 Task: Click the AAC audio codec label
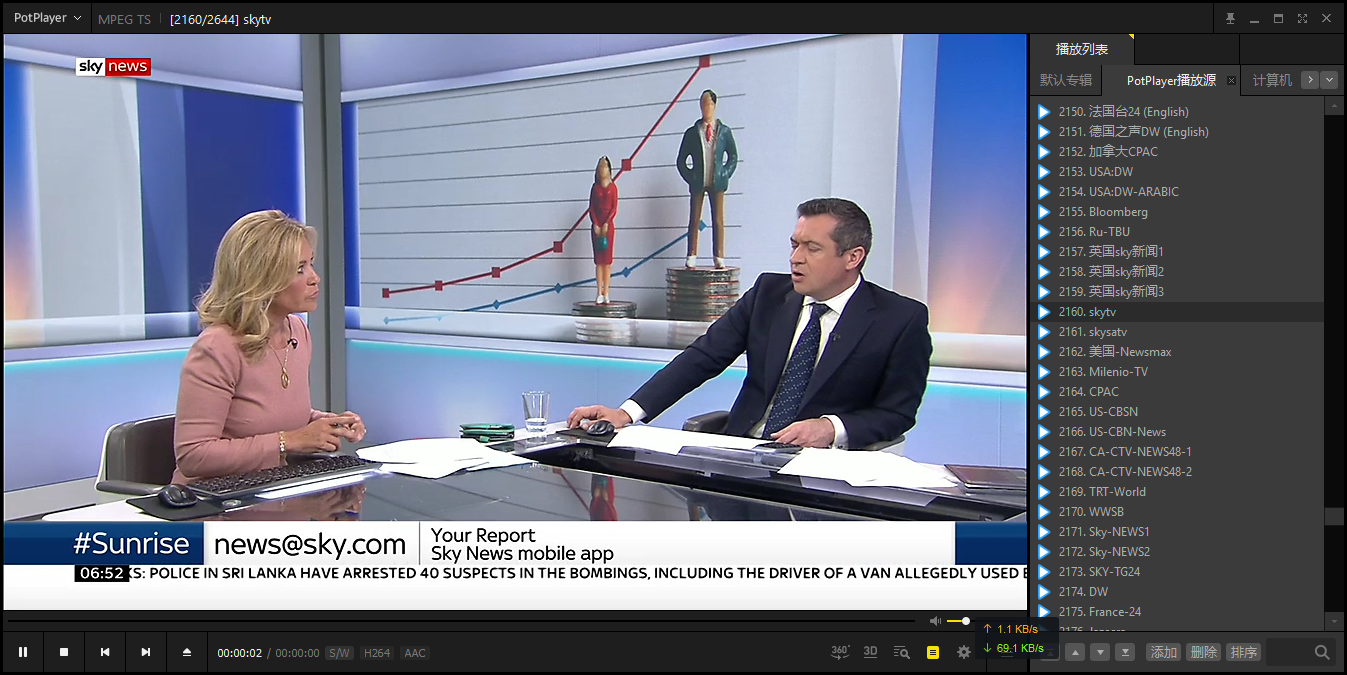point(415,653)
